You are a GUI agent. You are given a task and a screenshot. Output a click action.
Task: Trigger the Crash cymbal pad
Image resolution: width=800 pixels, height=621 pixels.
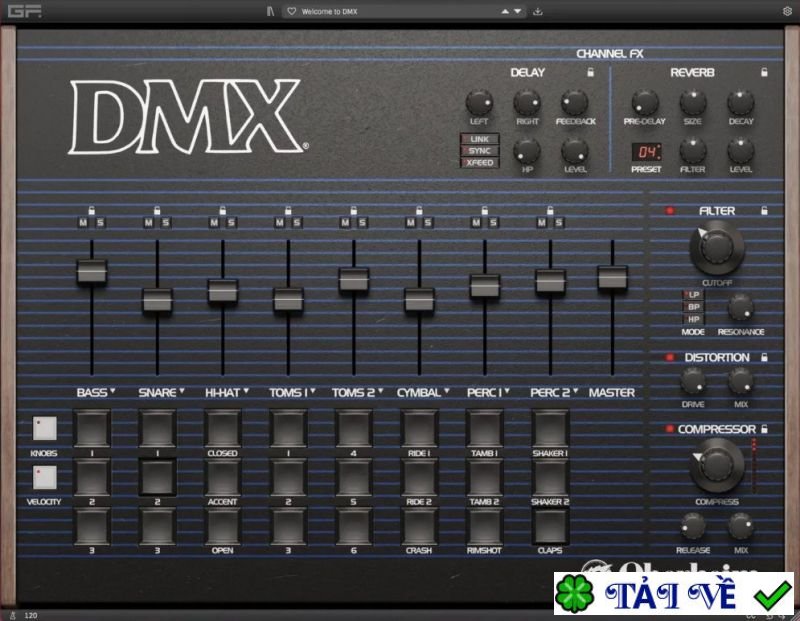click(x=419, y=526)
